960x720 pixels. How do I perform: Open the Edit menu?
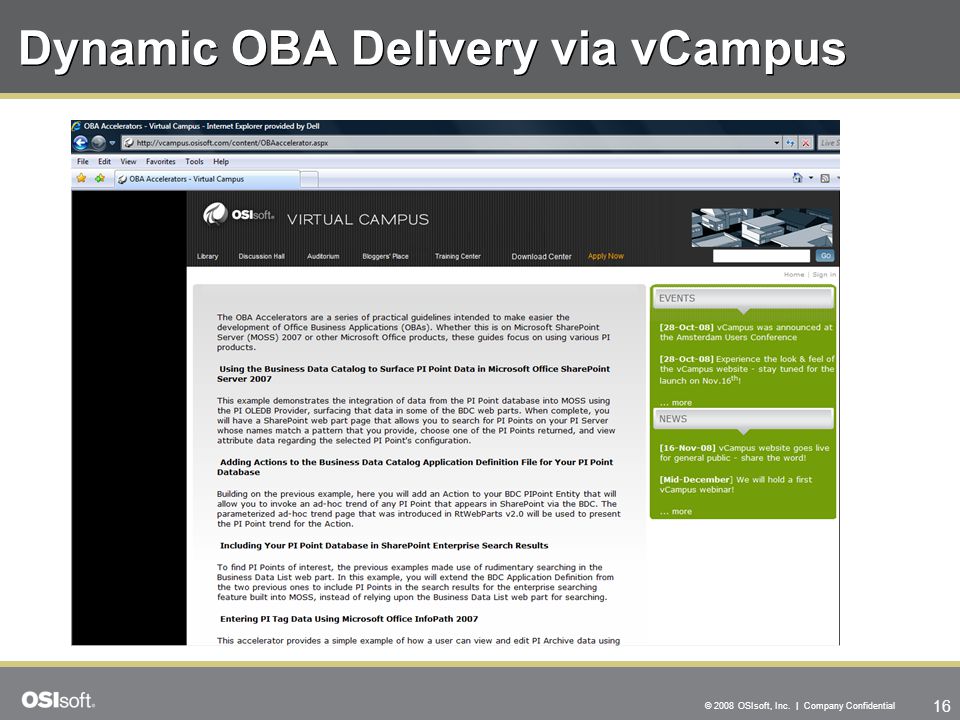pos(105,162)
